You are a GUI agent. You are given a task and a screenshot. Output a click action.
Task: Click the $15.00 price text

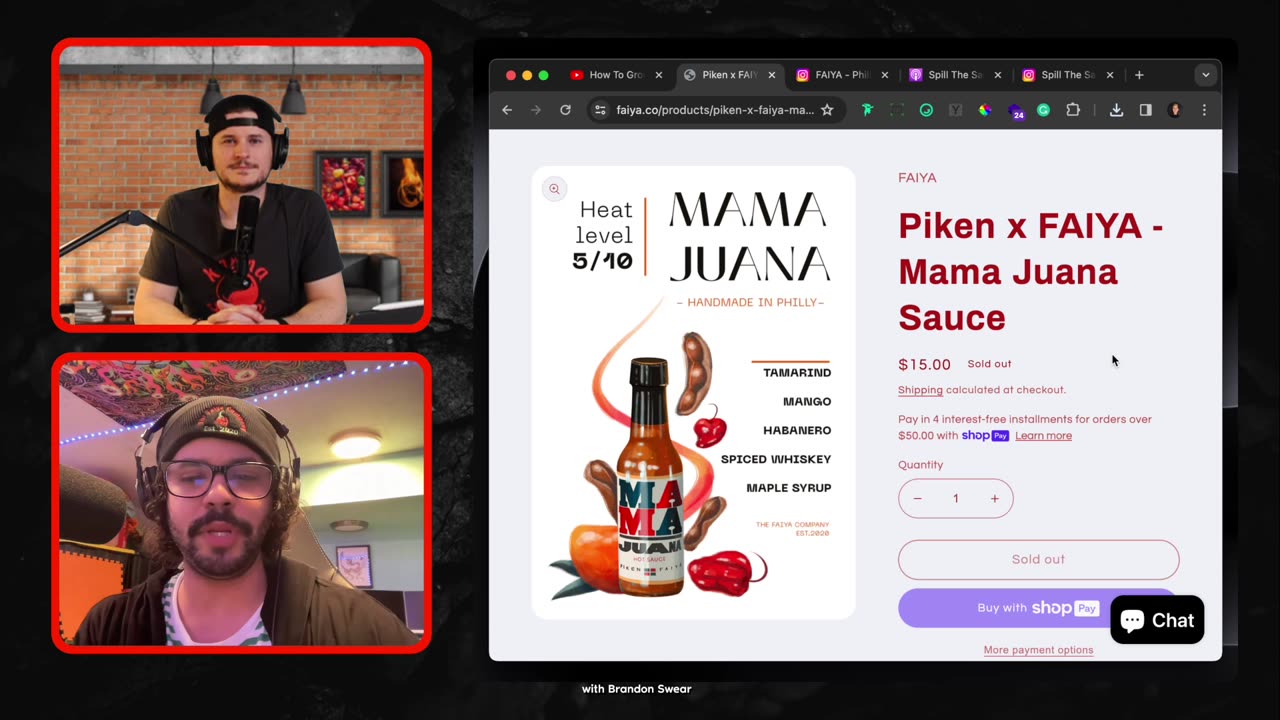[924, 364]
